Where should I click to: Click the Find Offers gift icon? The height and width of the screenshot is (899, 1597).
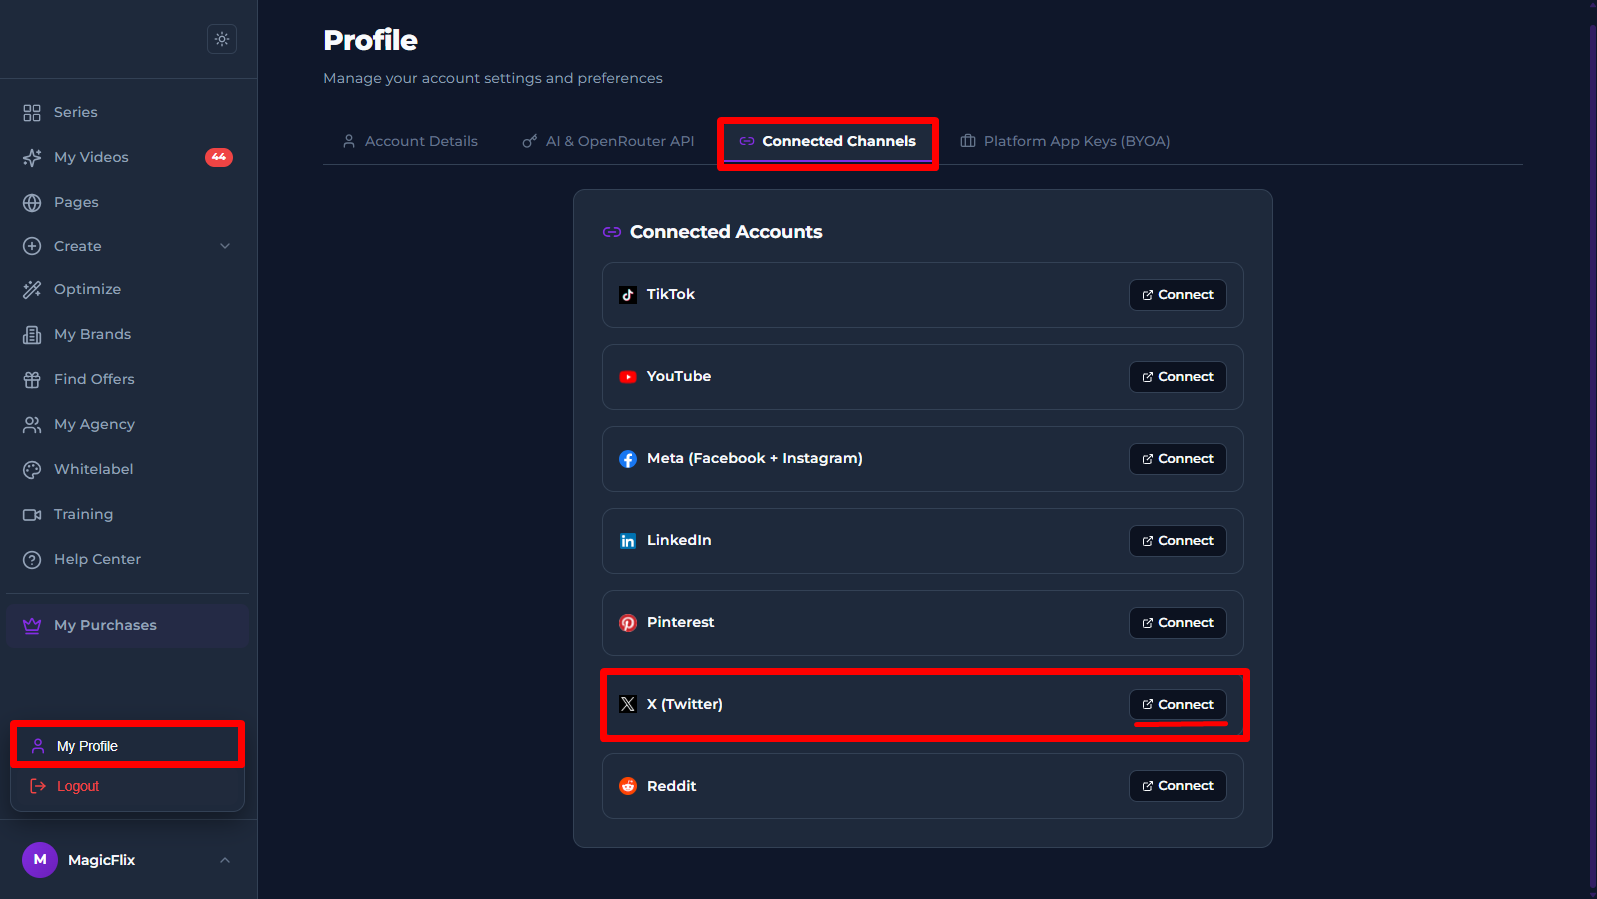[x=32, y=379]
